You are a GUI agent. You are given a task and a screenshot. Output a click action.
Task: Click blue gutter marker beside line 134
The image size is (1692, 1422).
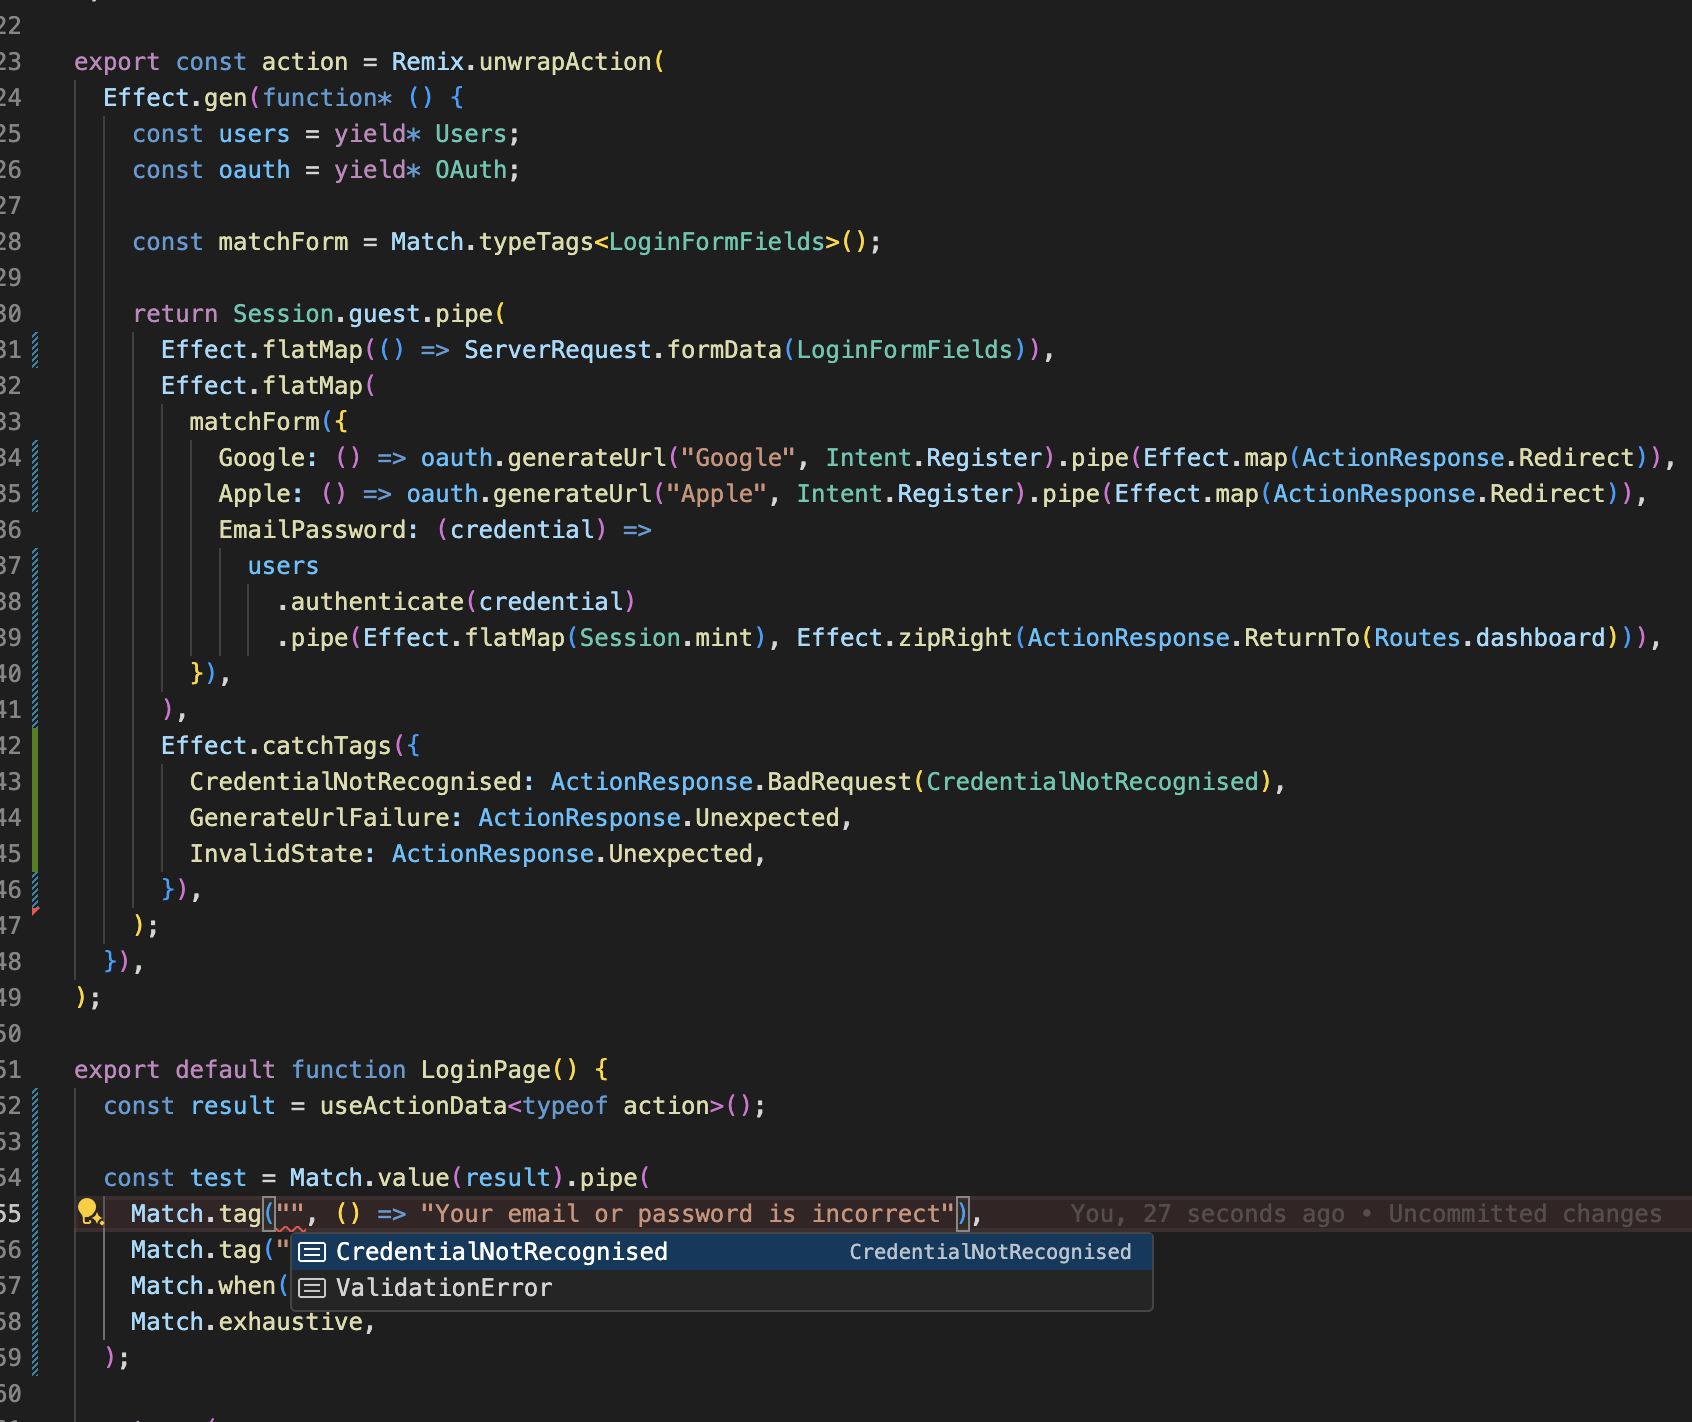tap(35, 457)
